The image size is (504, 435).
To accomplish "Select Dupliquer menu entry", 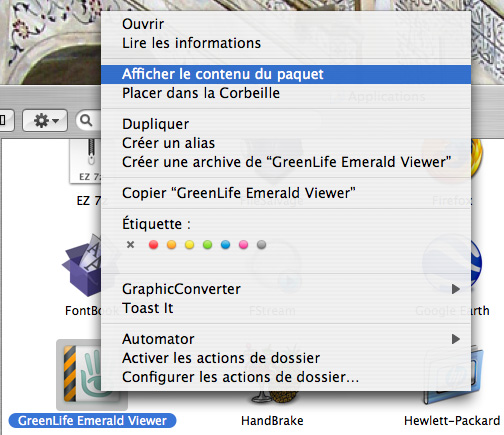I will 286,124.
